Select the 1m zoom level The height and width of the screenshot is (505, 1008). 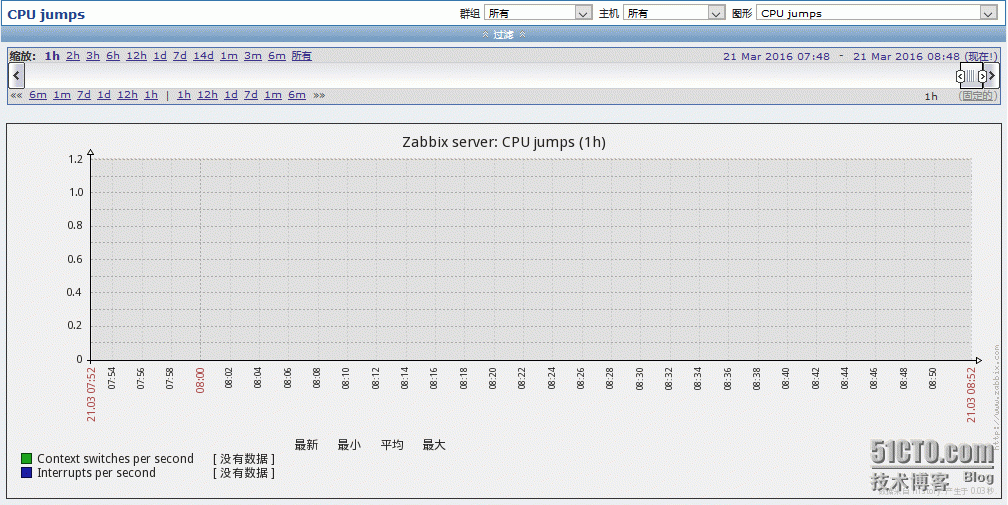[x=229, y=56]
